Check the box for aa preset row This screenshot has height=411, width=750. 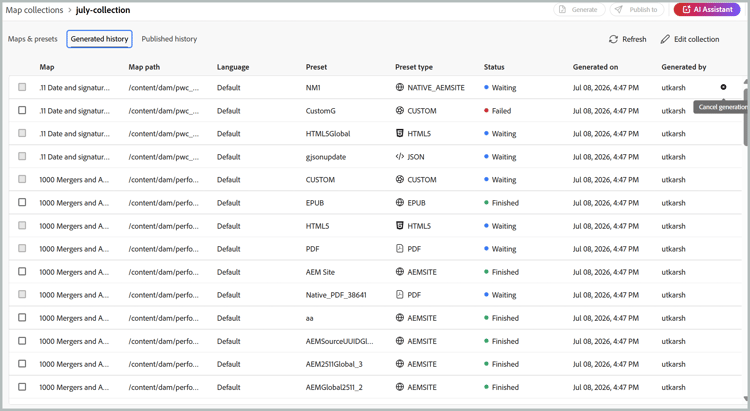(22, 318)
